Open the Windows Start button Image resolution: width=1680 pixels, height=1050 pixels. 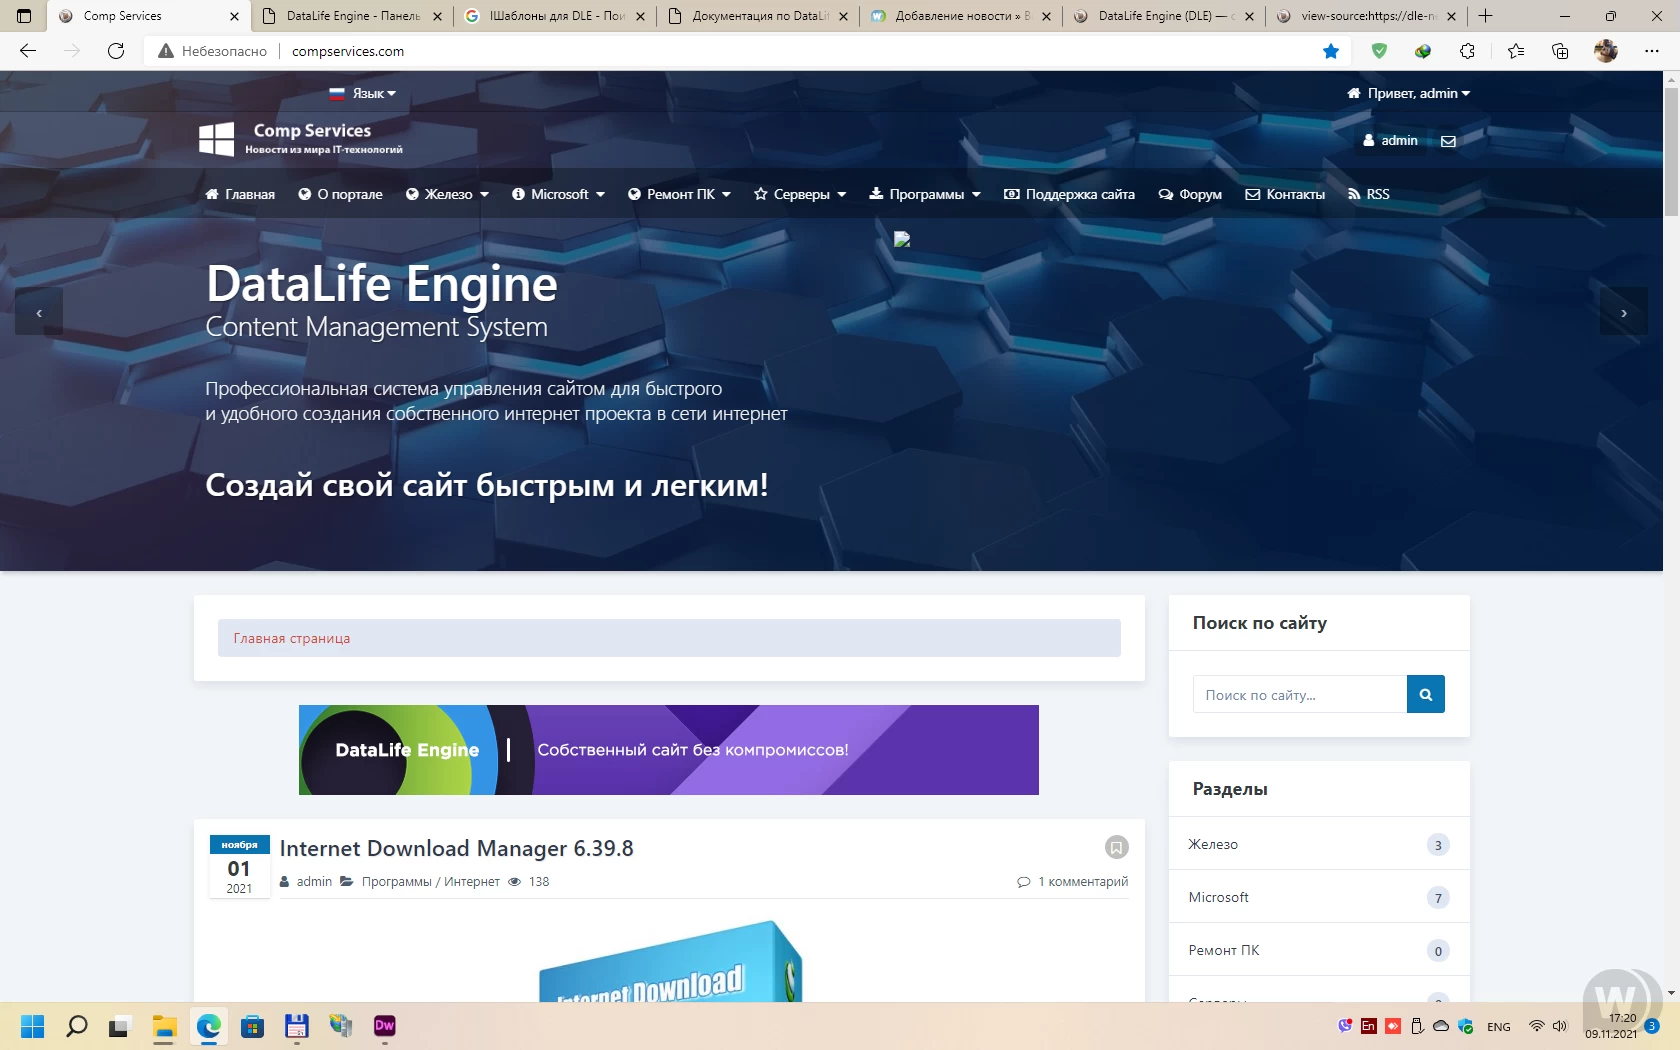pos(33,1026)
